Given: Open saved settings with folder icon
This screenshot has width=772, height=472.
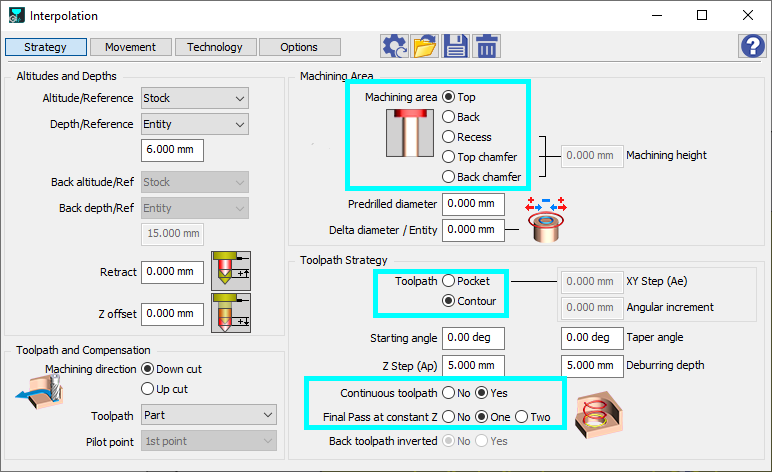Looking at the screenshot, I should pos(425,46).
